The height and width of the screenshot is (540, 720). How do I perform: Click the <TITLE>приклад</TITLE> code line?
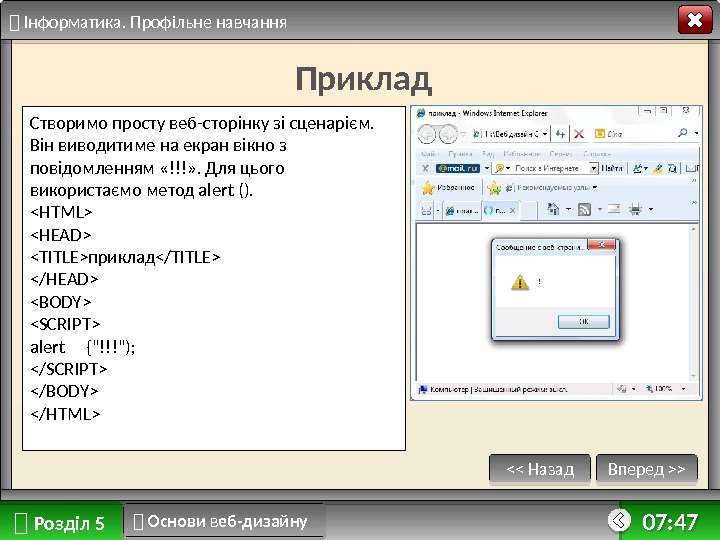pos(125,257)
